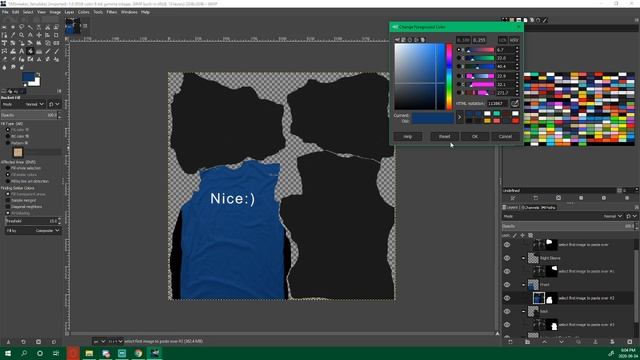This screenshot has height=360, width=640.
Task: Select the Clone stamp tool
Action: coord(39,59)
